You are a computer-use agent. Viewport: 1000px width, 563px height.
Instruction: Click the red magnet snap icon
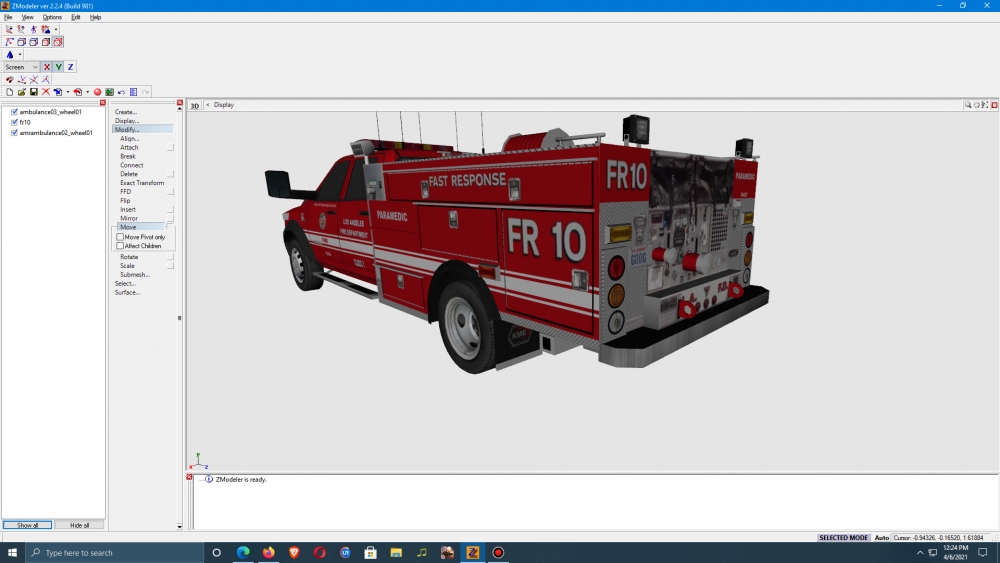10,80
